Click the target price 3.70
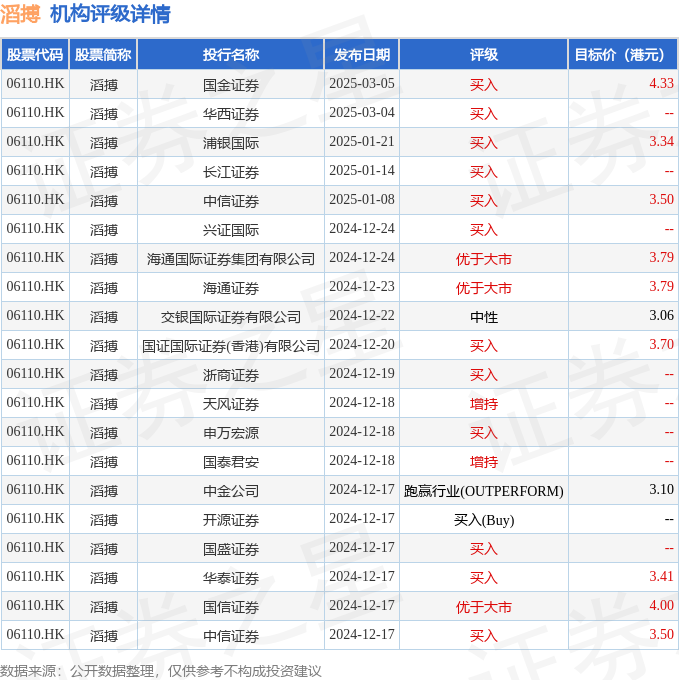This screenshot has width=679, height=680. click(661, 344)
